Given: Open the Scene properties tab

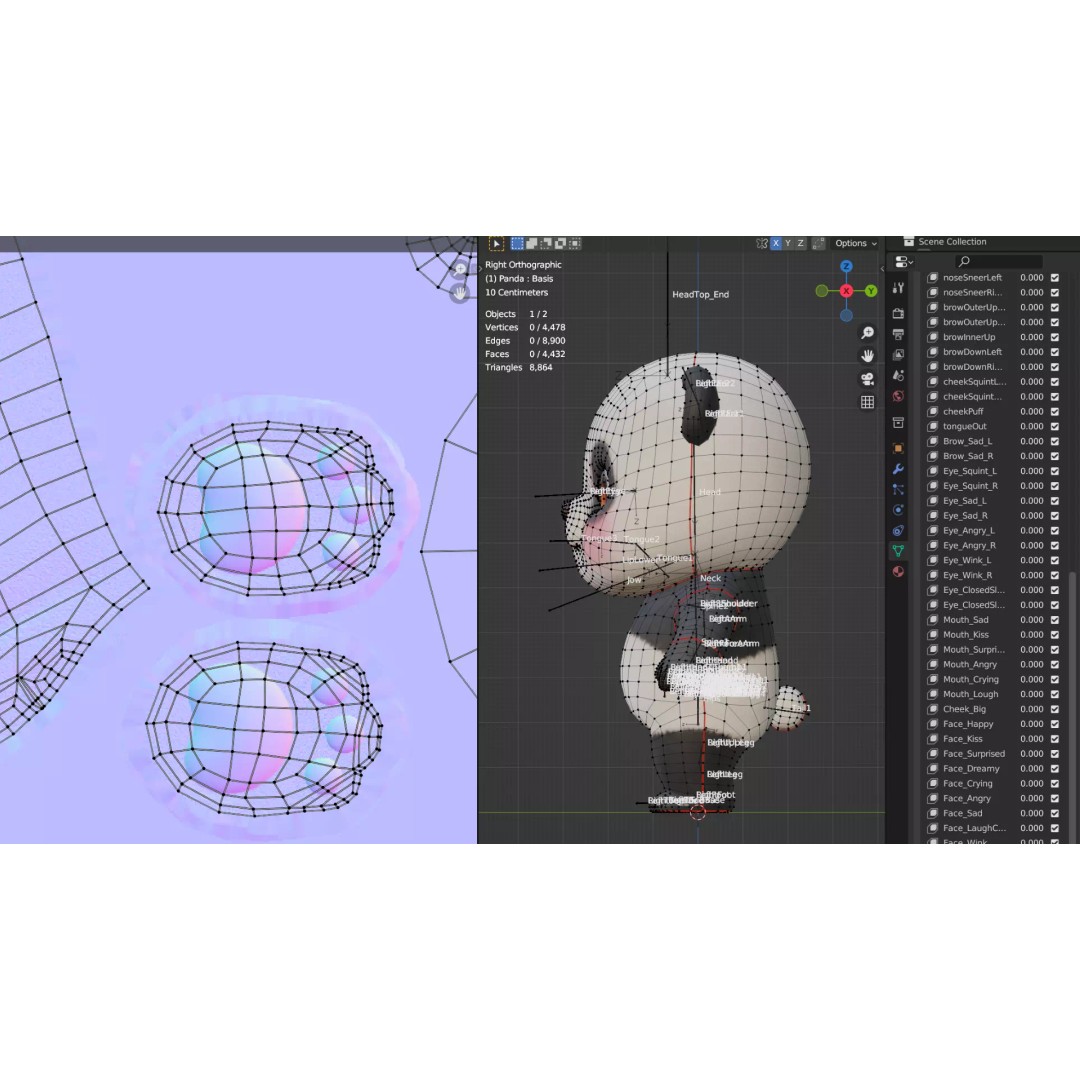Looking at the screenshot, I should point(898,375).
